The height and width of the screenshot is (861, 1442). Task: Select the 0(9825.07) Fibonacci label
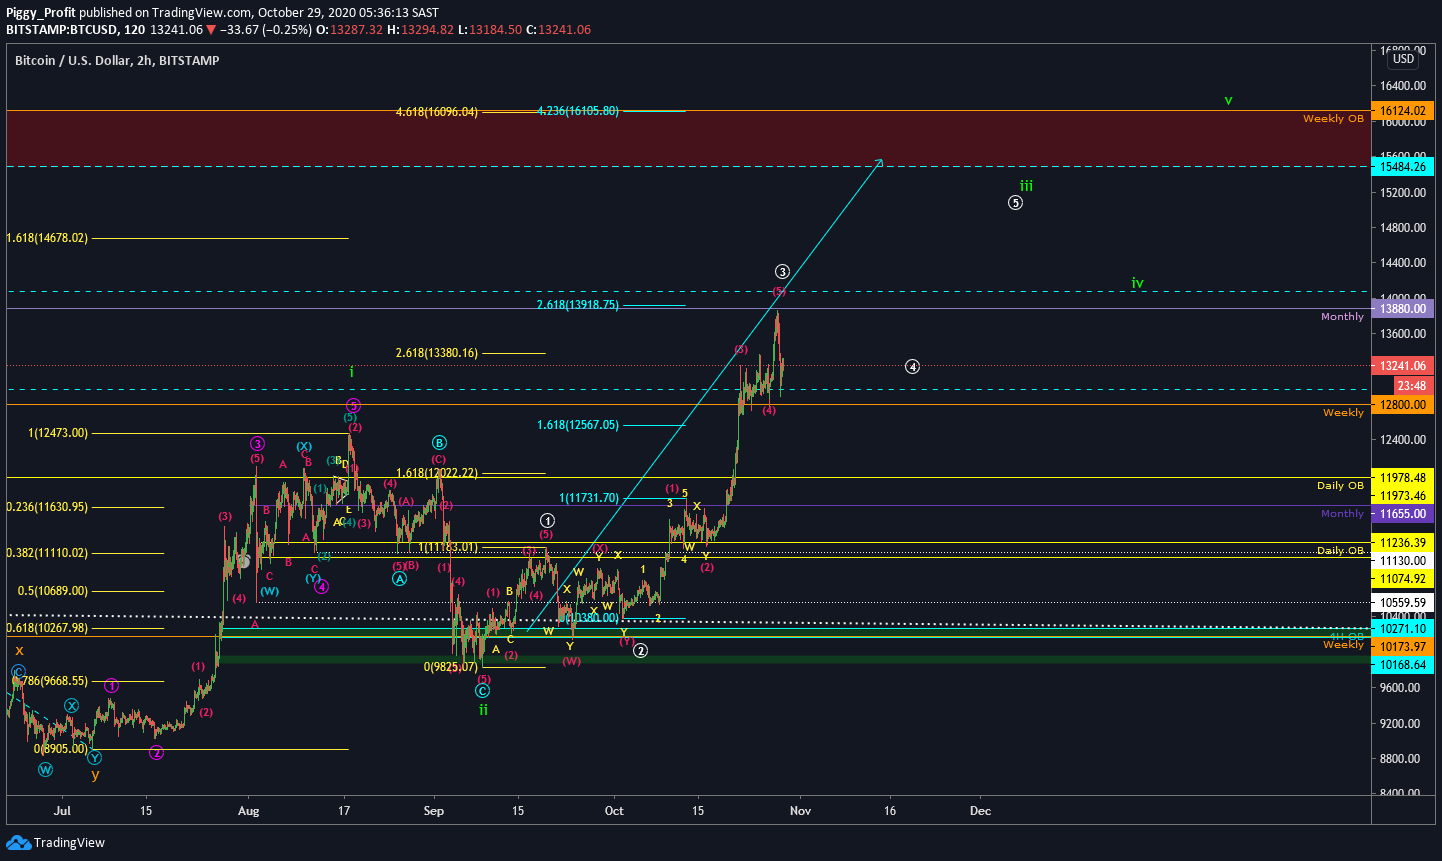tap(451, 667)
